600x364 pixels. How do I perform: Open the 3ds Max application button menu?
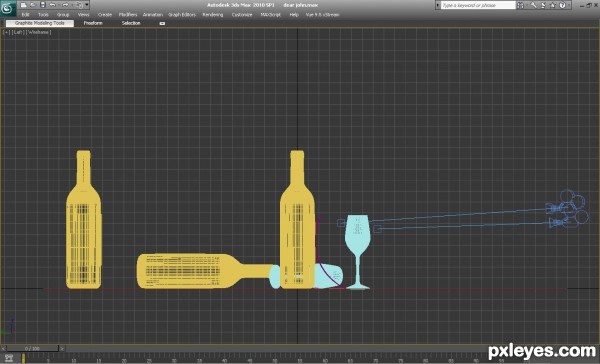(8, 8)
